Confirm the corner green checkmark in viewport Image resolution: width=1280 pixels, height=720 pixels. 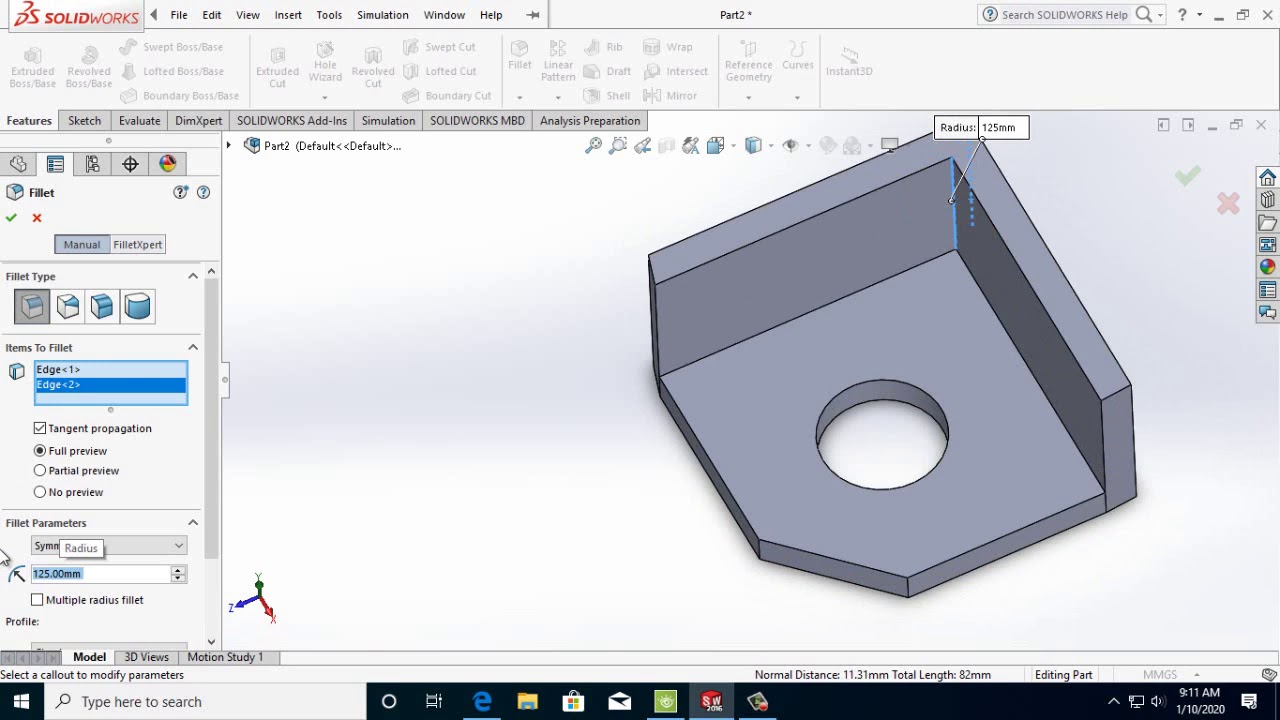pyautogui.click(x=1187, y=177)
